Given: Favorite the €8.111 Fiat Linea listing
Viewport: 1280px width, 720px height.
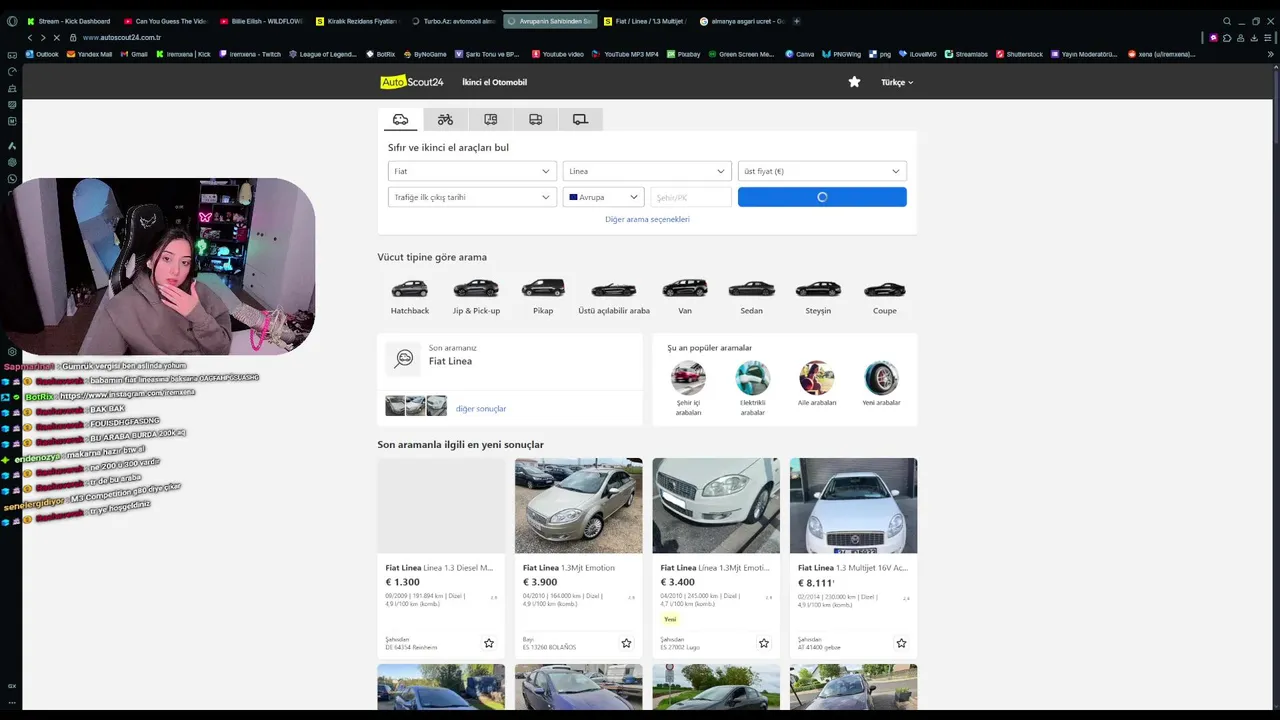Looking at the screenshot, I should point(901,643).
